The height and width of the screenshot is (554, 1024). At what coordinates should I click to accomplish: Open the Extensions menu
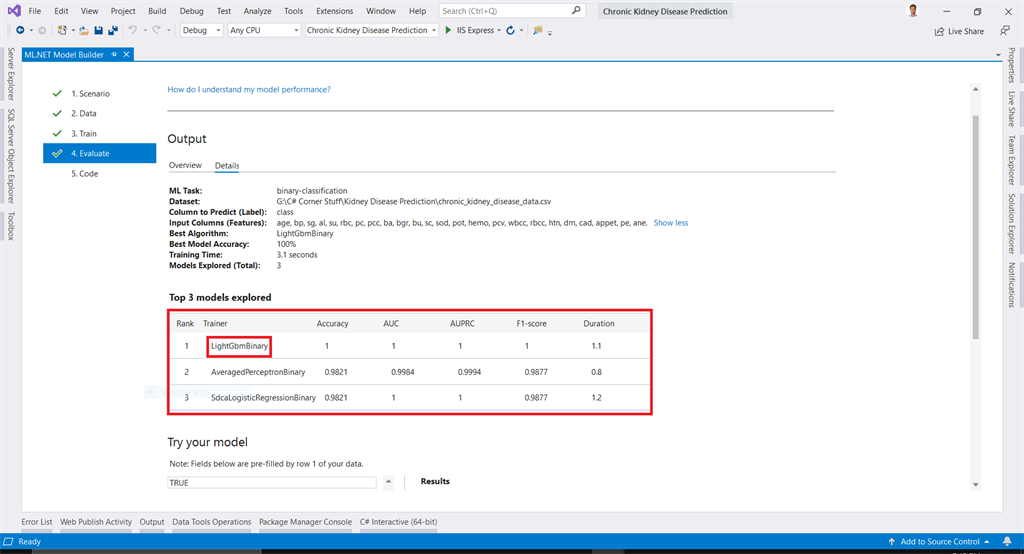[334, 10]
